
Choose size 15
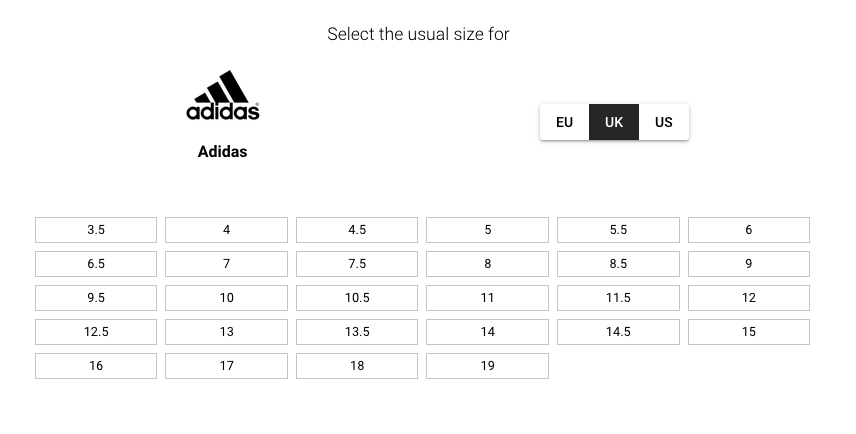(x=748, y=332)
